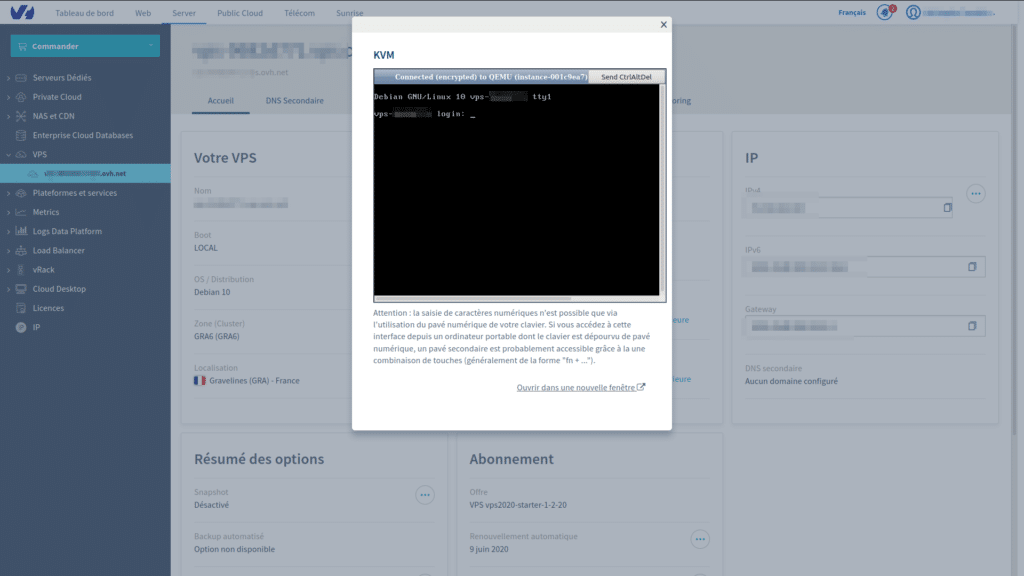Image resolution: width=1024 pixels, height=576 pixels.
Task: Click the NAS et CDN sidebar icon
Action: (x=21, y=116)
